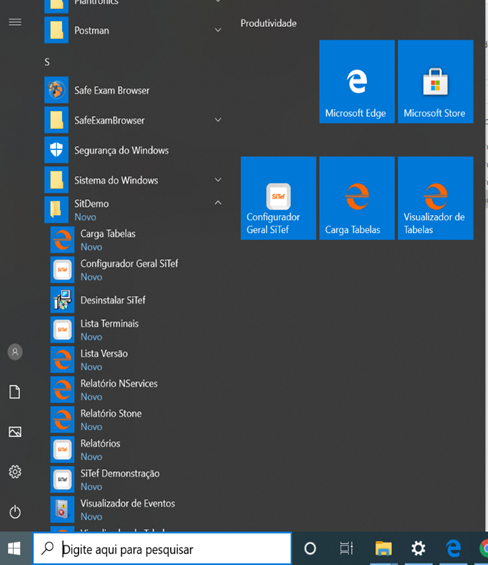488x565 pixels.
Task: Open Documents icon in Start sidebar
Action: point(15,392)
